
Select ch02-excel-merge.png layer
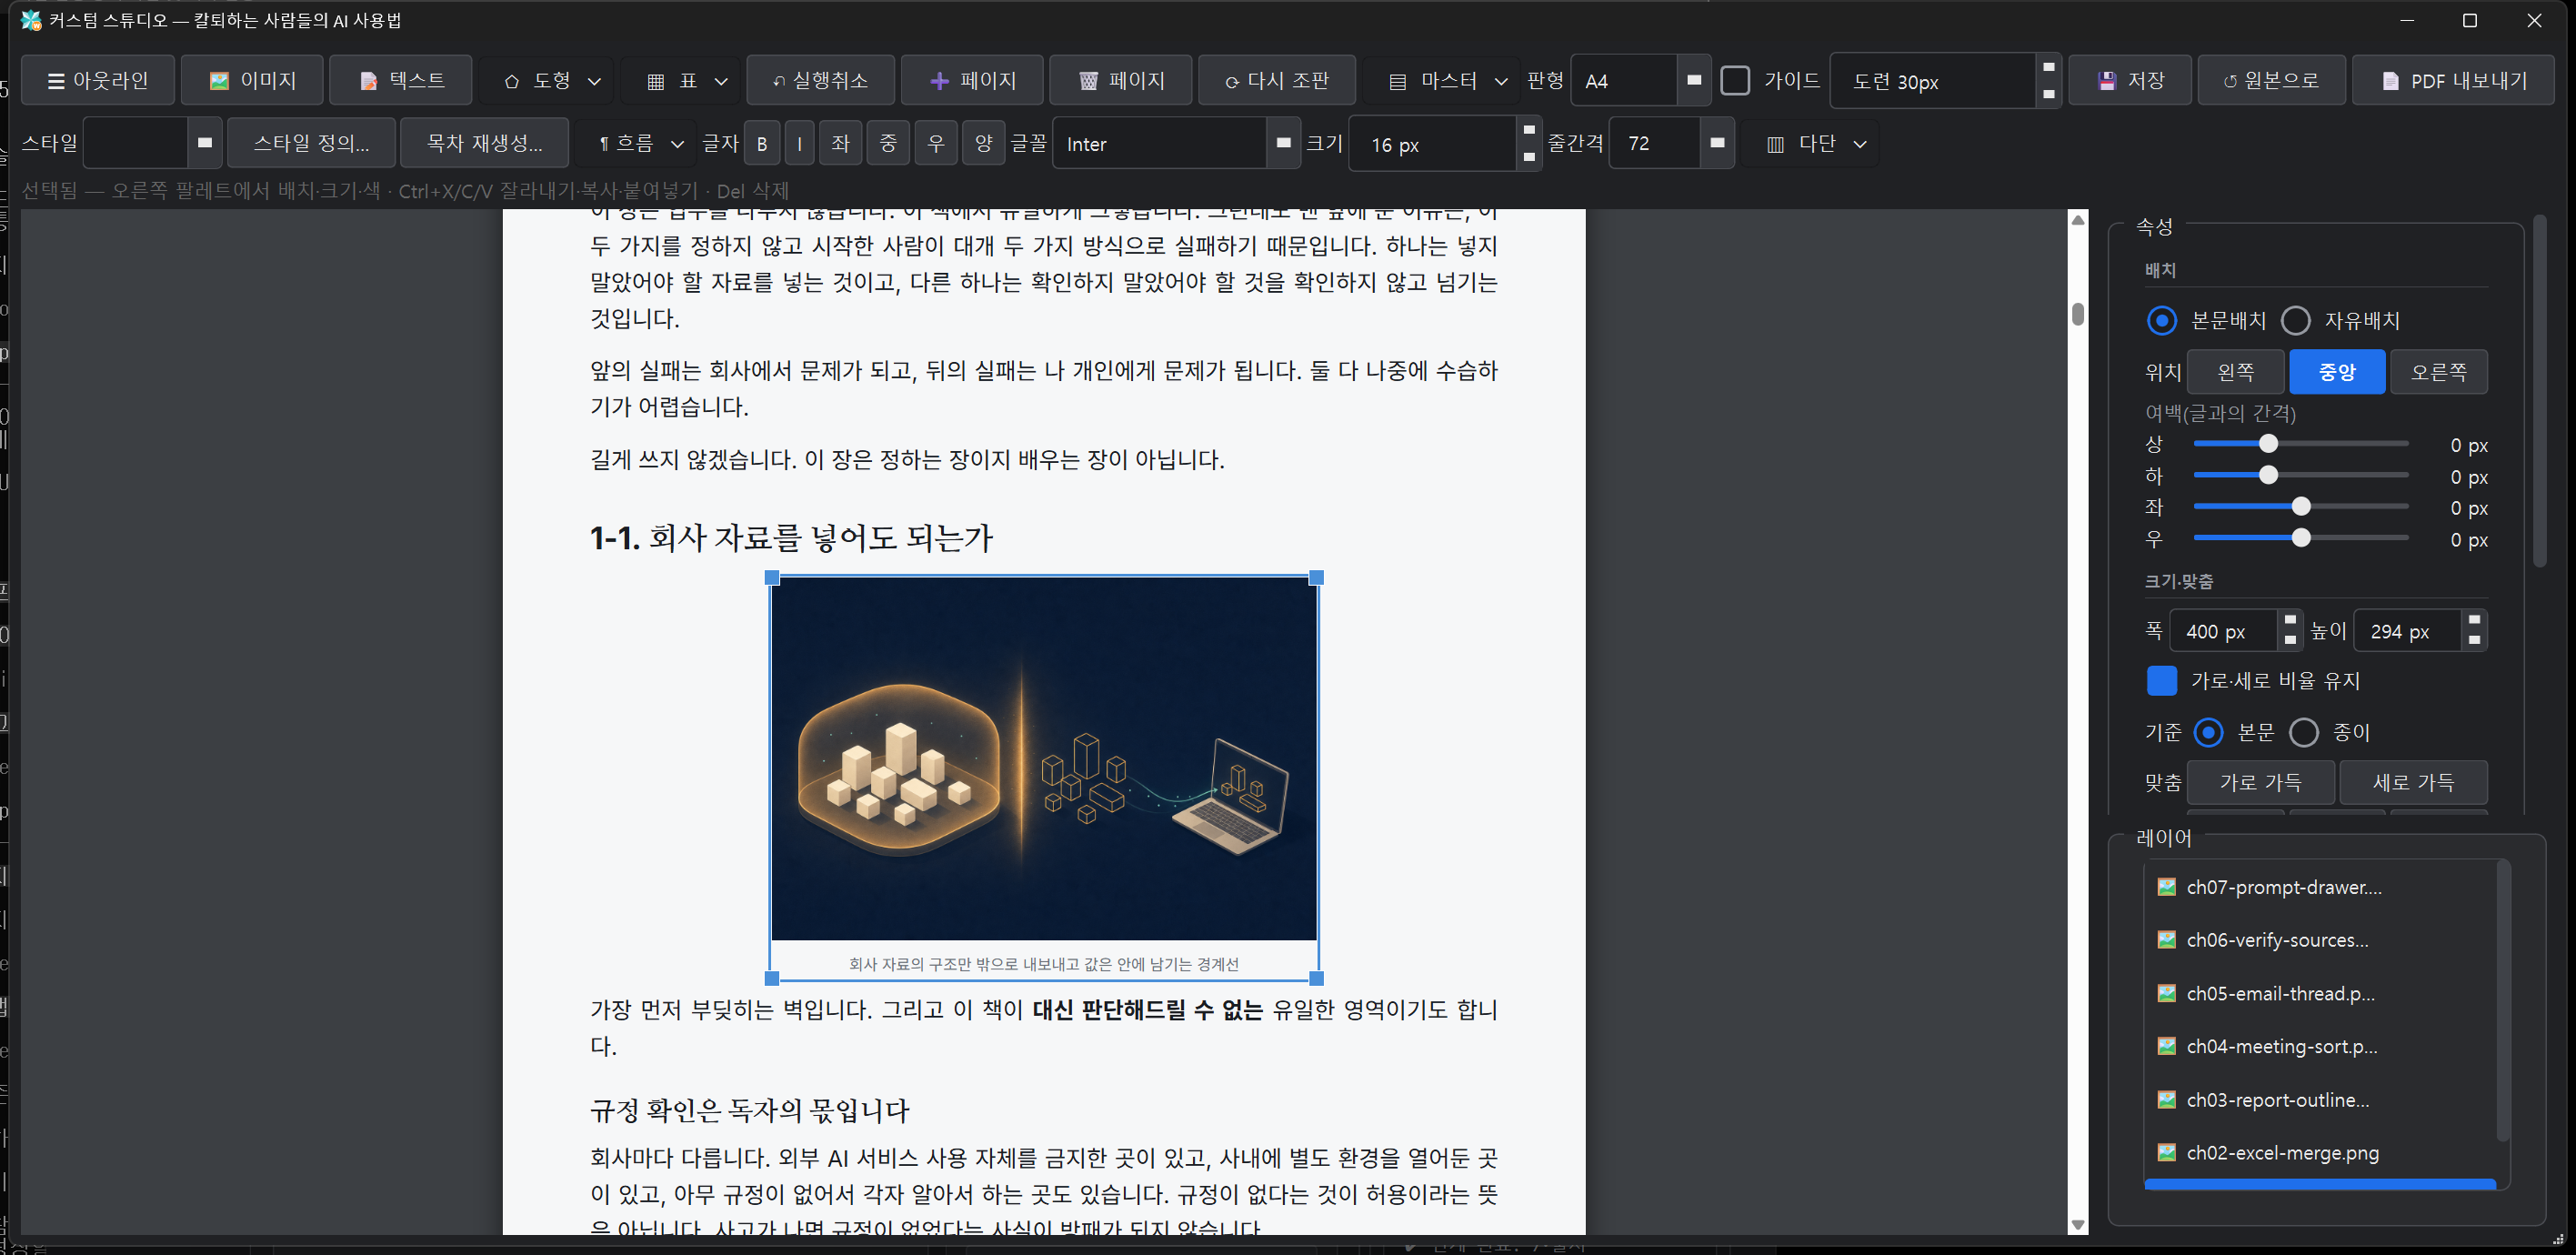click(x=2320, y=1153)
